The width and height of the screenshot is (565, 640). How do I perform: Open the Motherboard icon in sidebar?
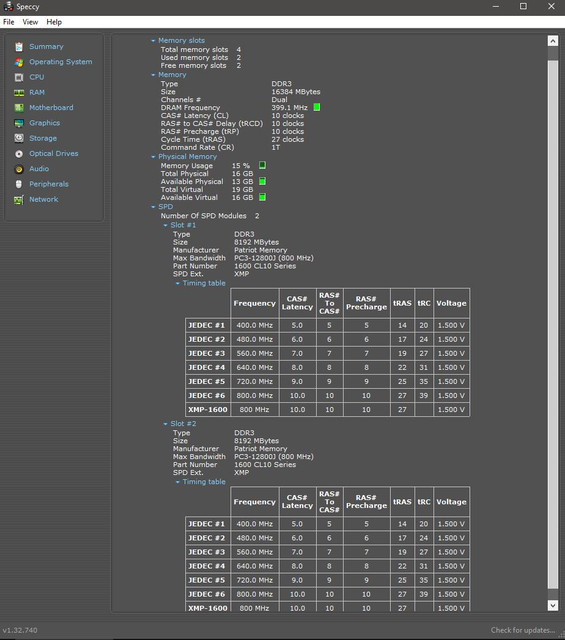tap(19, 108)
